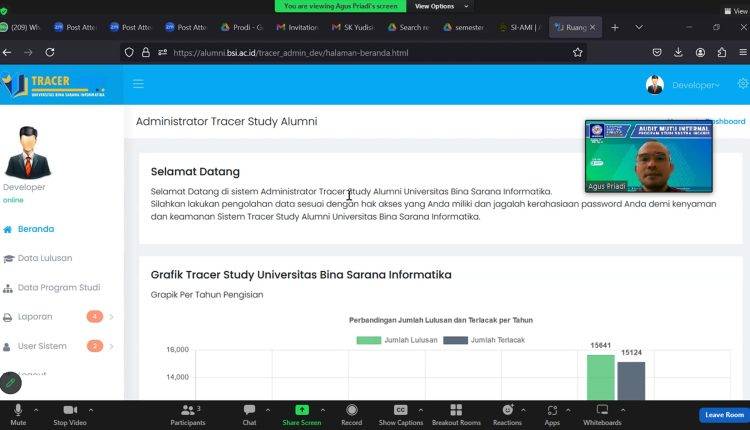Switch to the Search re browser tab

(408, 28)
